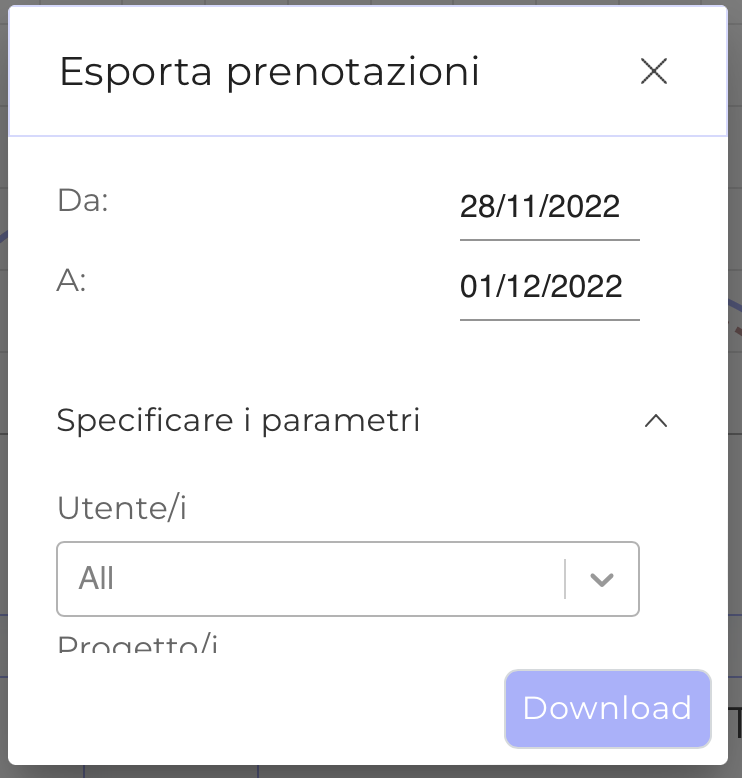This screenshot has height=778, width=742.
Task: Select the day 28 in the Da date
Action: 476,207
